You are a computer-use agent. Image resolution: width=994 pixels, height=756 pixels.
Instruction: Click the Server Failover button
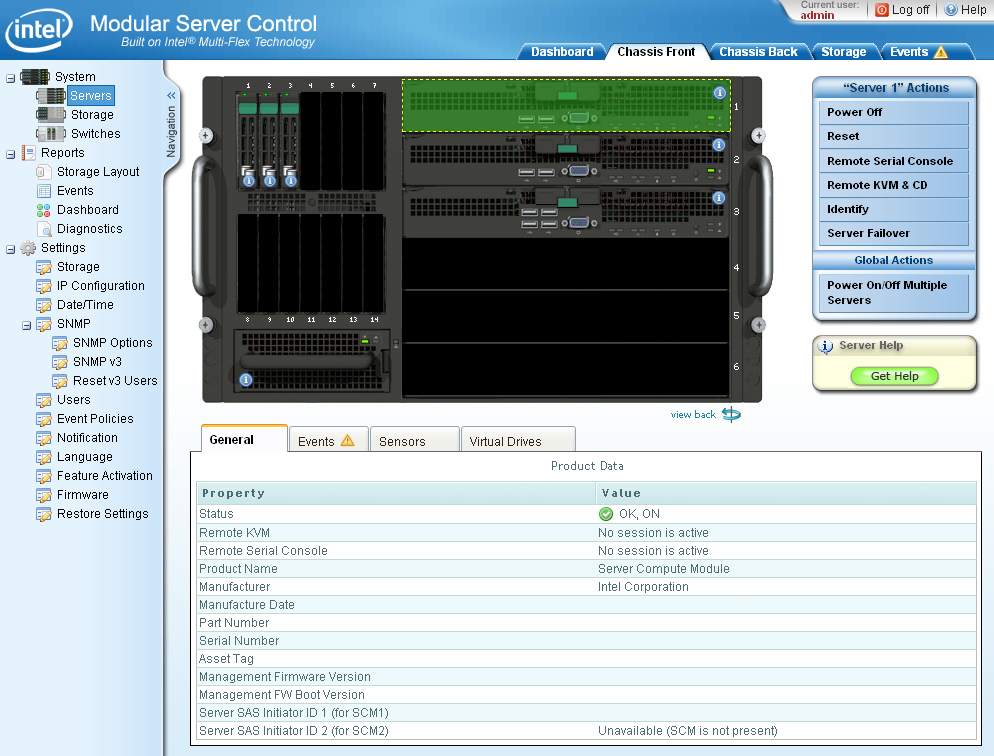pos(893,233)
